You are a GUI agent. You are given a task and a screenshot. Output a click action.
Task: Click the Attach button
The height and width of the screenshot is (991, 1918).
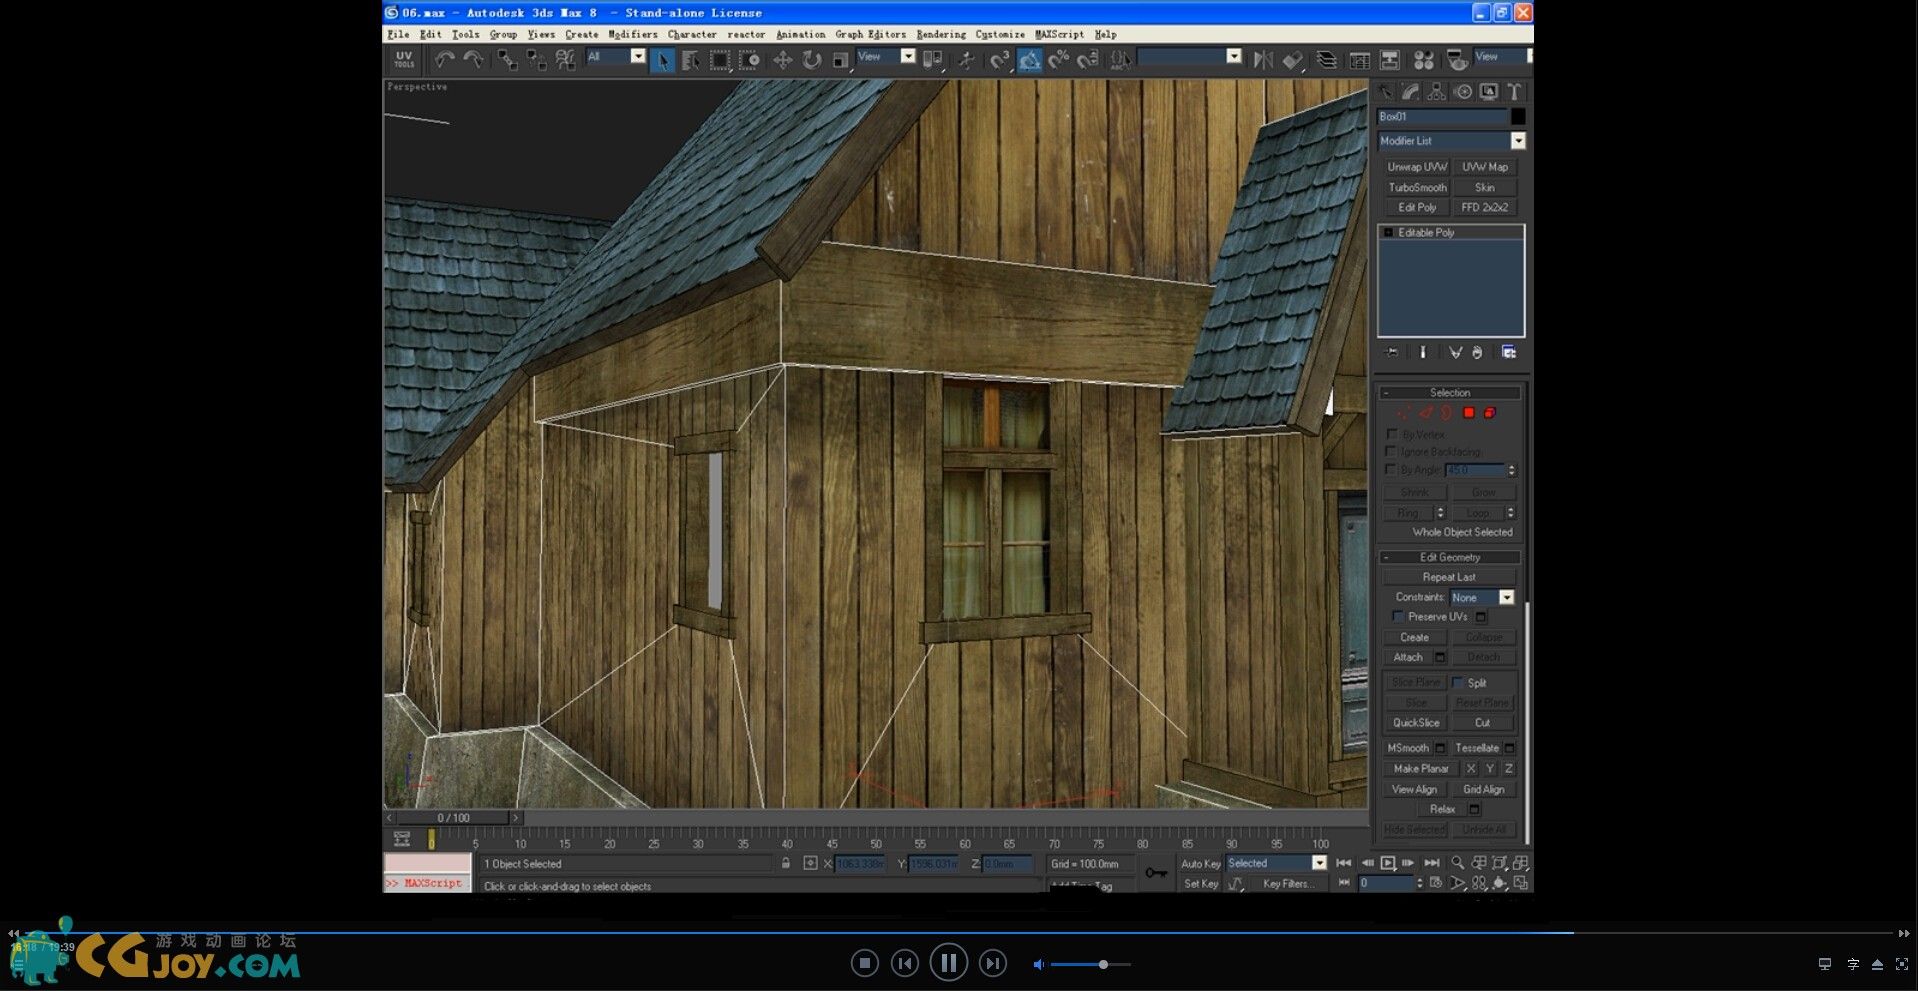1408,657
